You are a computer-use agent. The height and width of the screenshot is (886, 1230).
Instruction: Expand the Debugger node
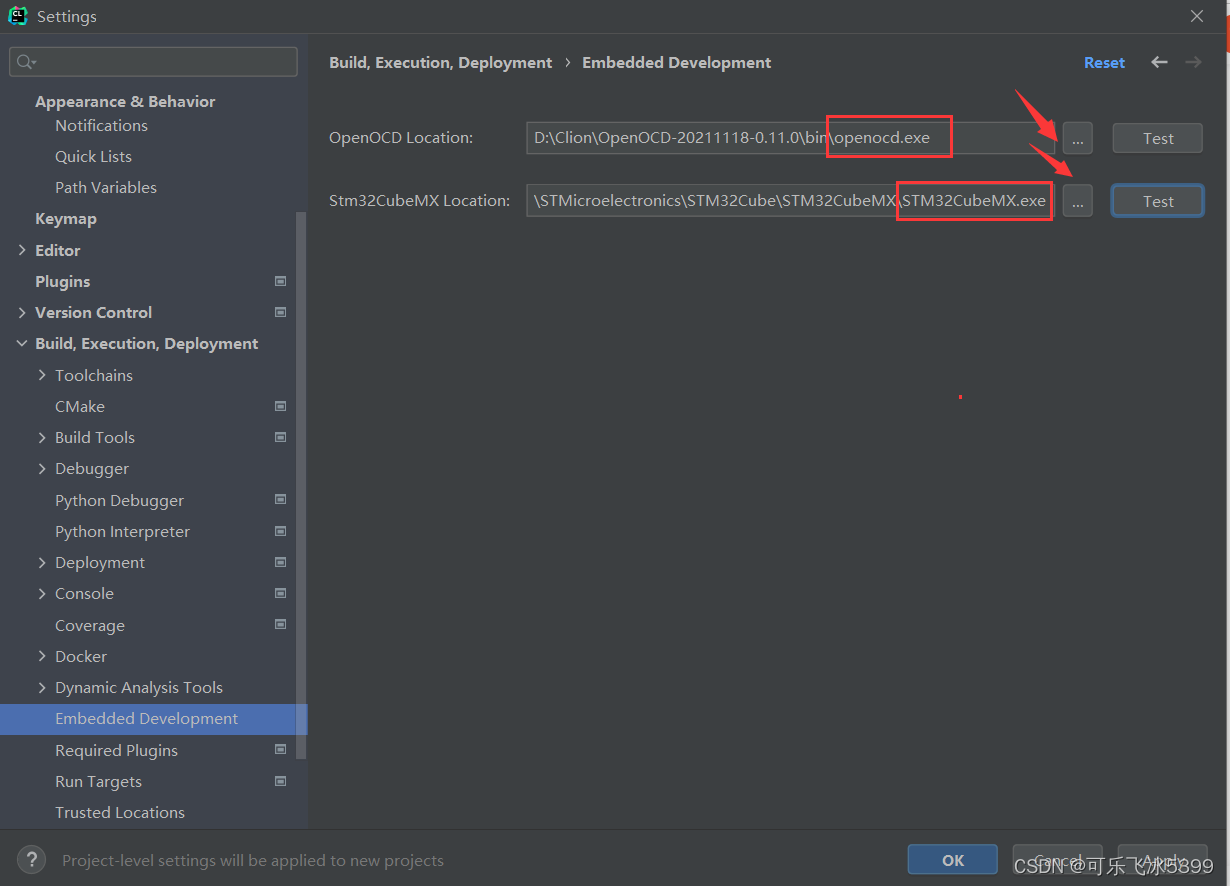(x=42, y=468)
